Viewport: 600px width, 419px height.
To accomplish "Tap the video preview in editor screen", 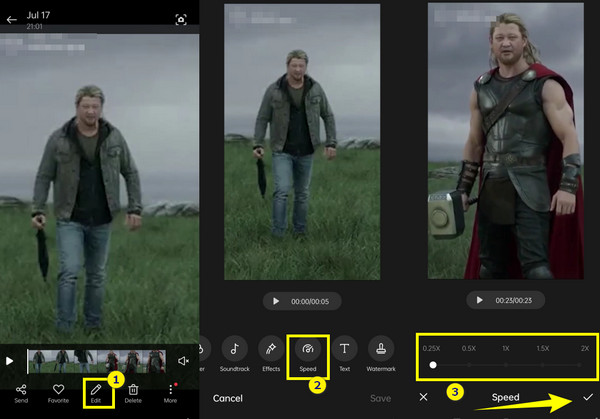I will point(302,142).
